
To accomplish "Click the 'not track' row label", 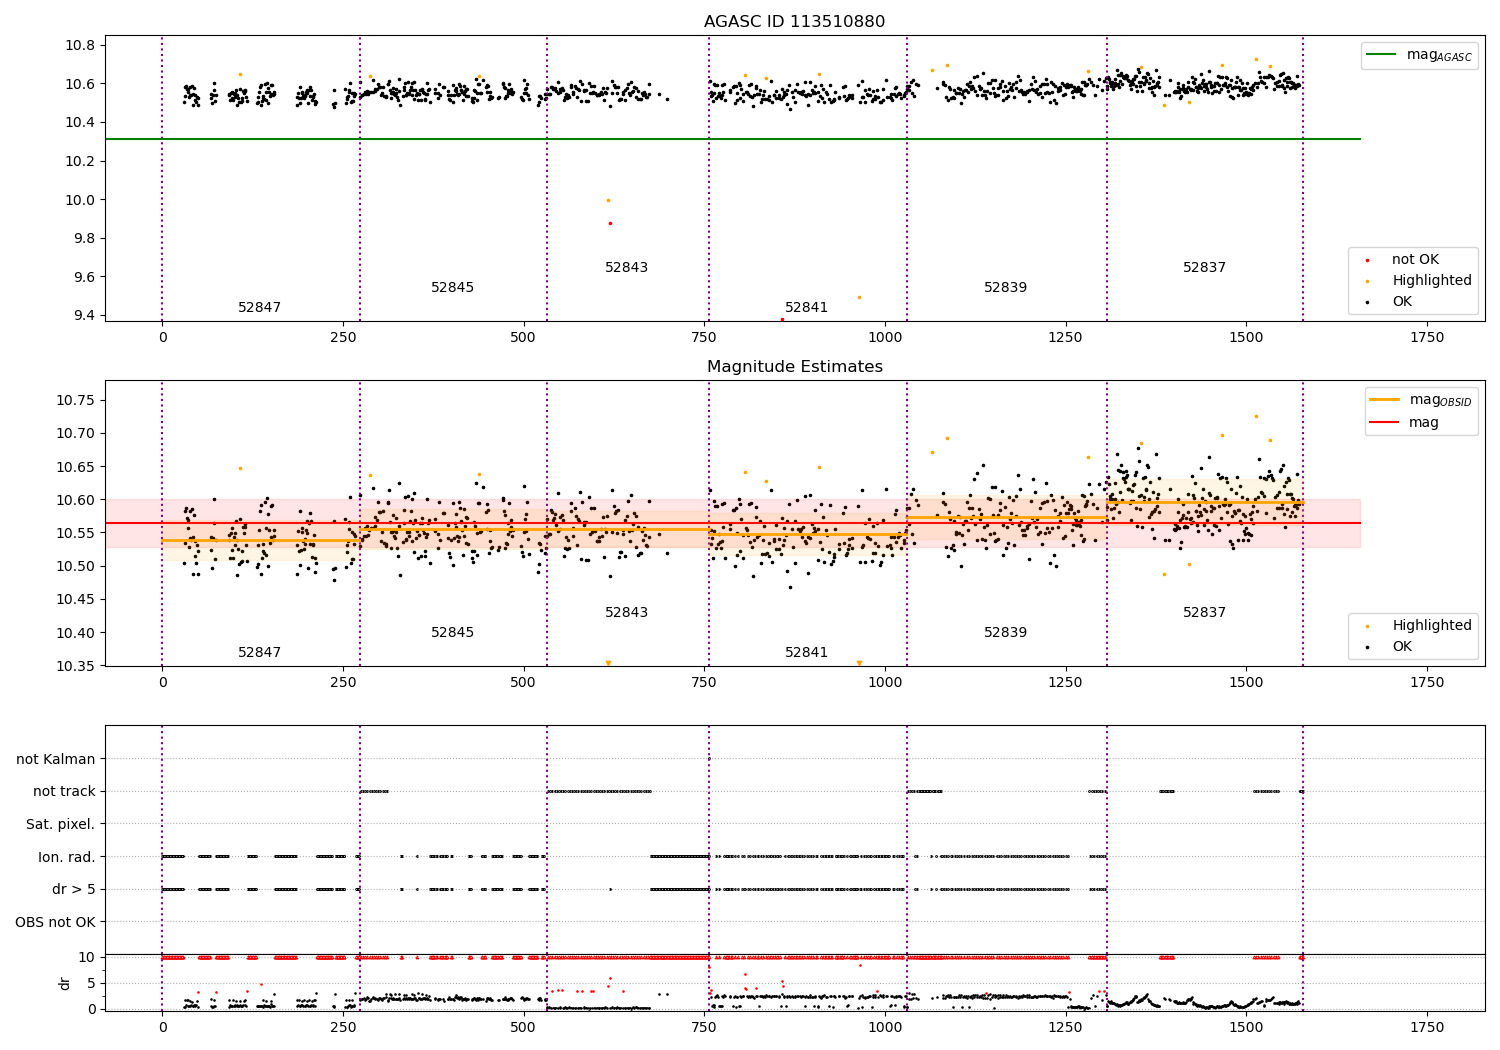I will click(64, 792).
